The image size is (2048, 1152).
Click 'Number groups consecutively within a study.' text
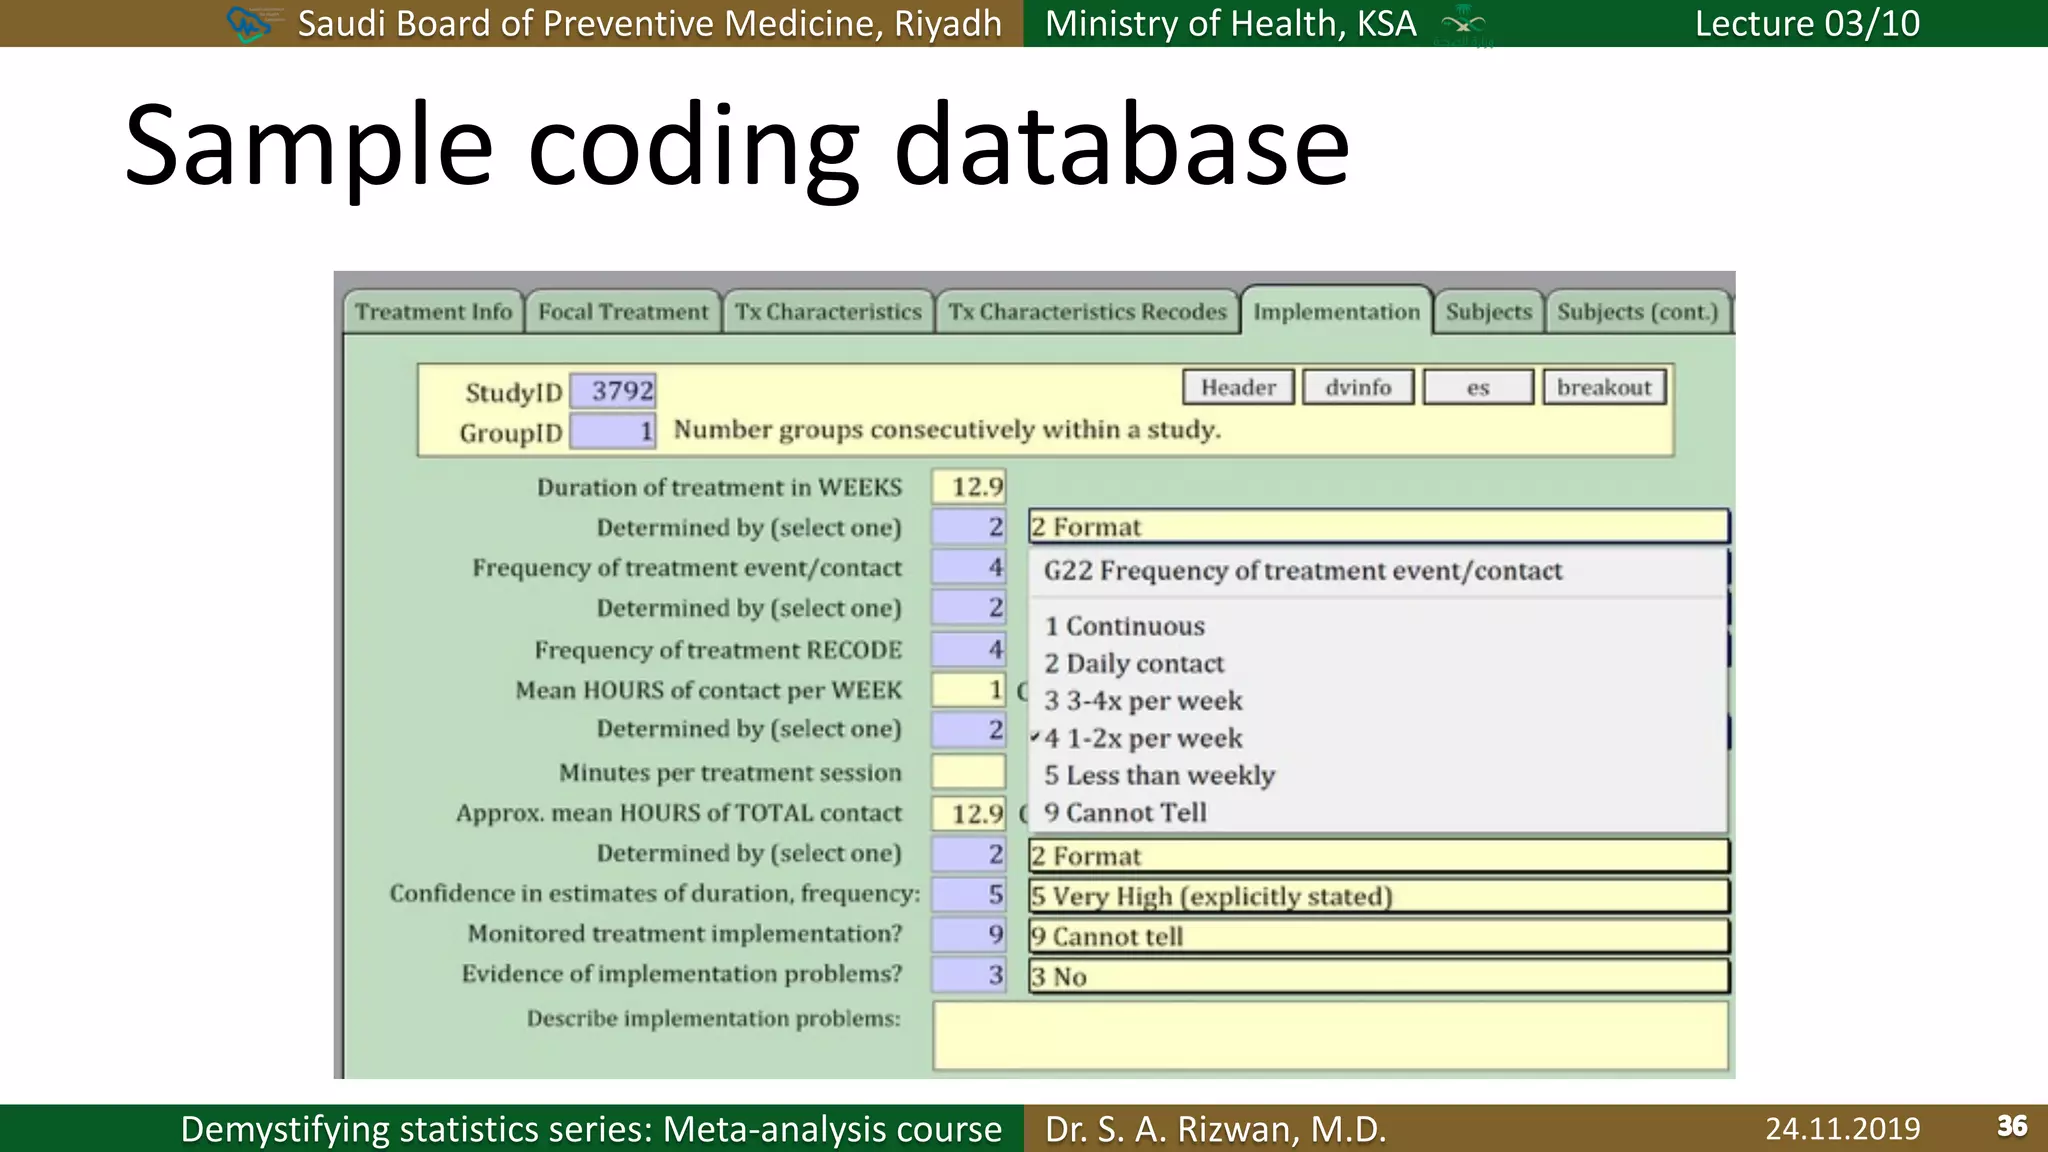(x=947, y=430)
